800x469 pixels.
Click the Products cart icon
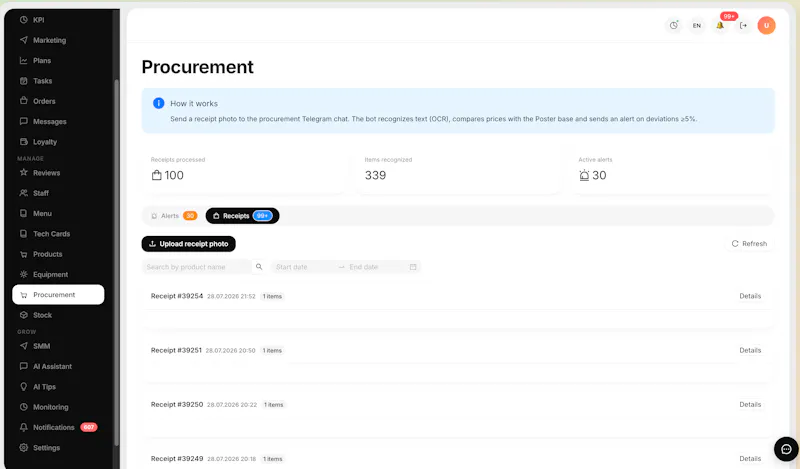click(x=23, y=254)
